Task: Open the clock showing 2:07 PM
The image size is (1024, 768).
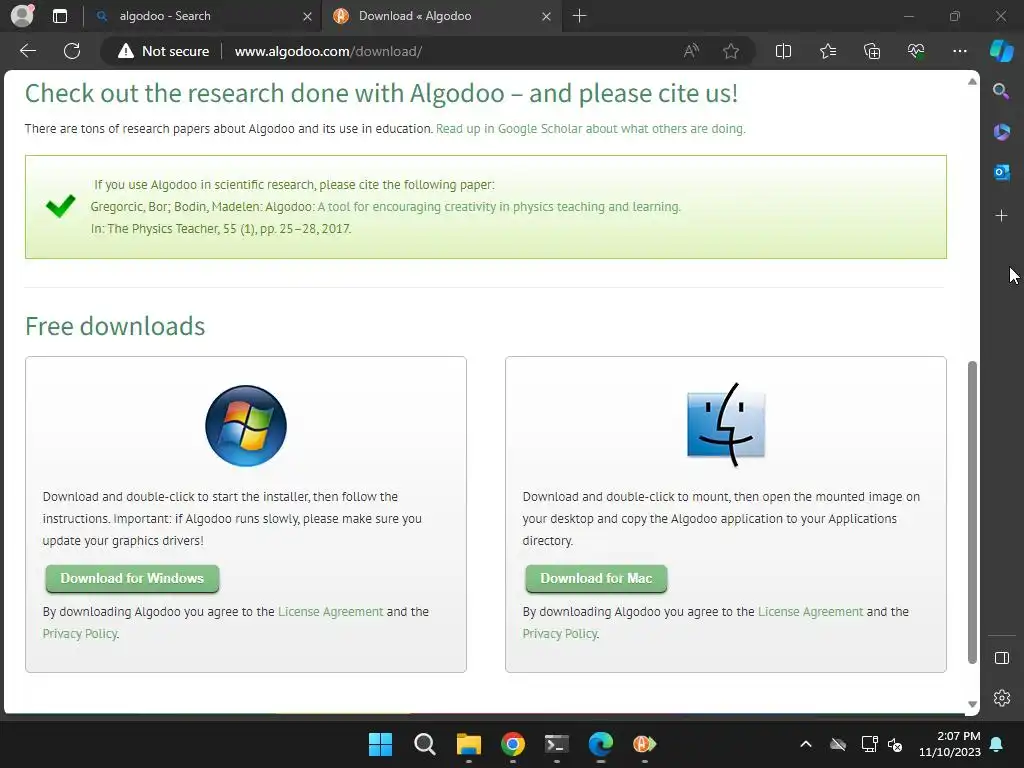Action: tap(950, 744)
